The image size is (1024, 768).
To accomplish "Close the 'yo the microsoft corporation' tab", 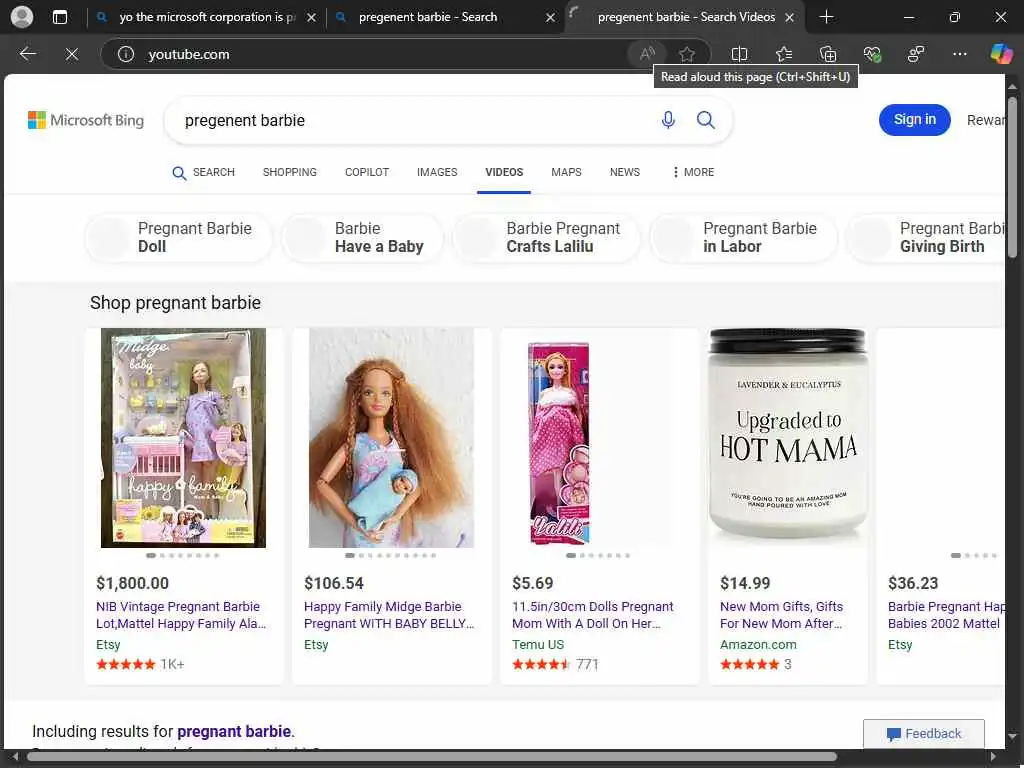I will click(312, 18).
